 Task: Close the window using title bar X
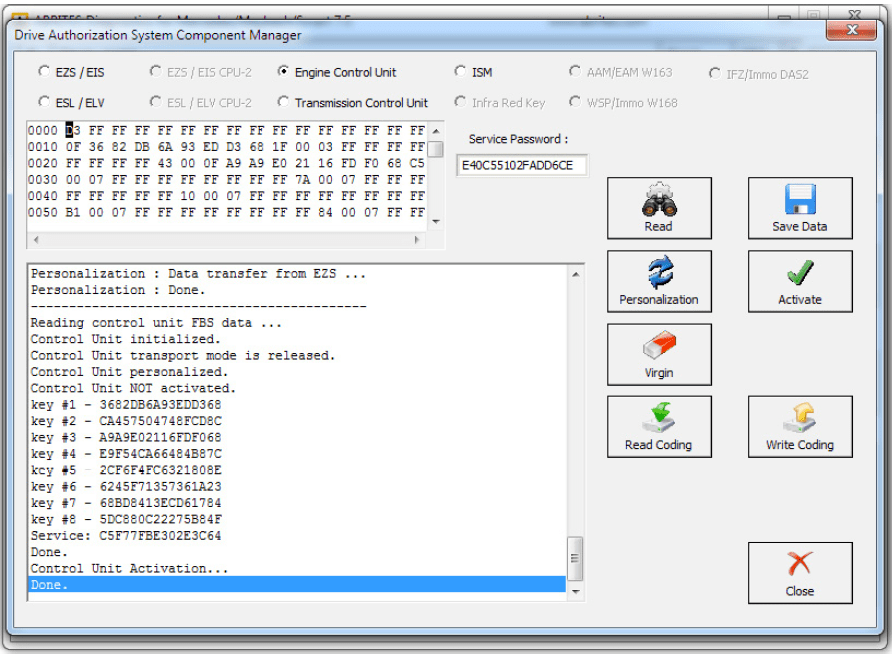click(849, 31)
